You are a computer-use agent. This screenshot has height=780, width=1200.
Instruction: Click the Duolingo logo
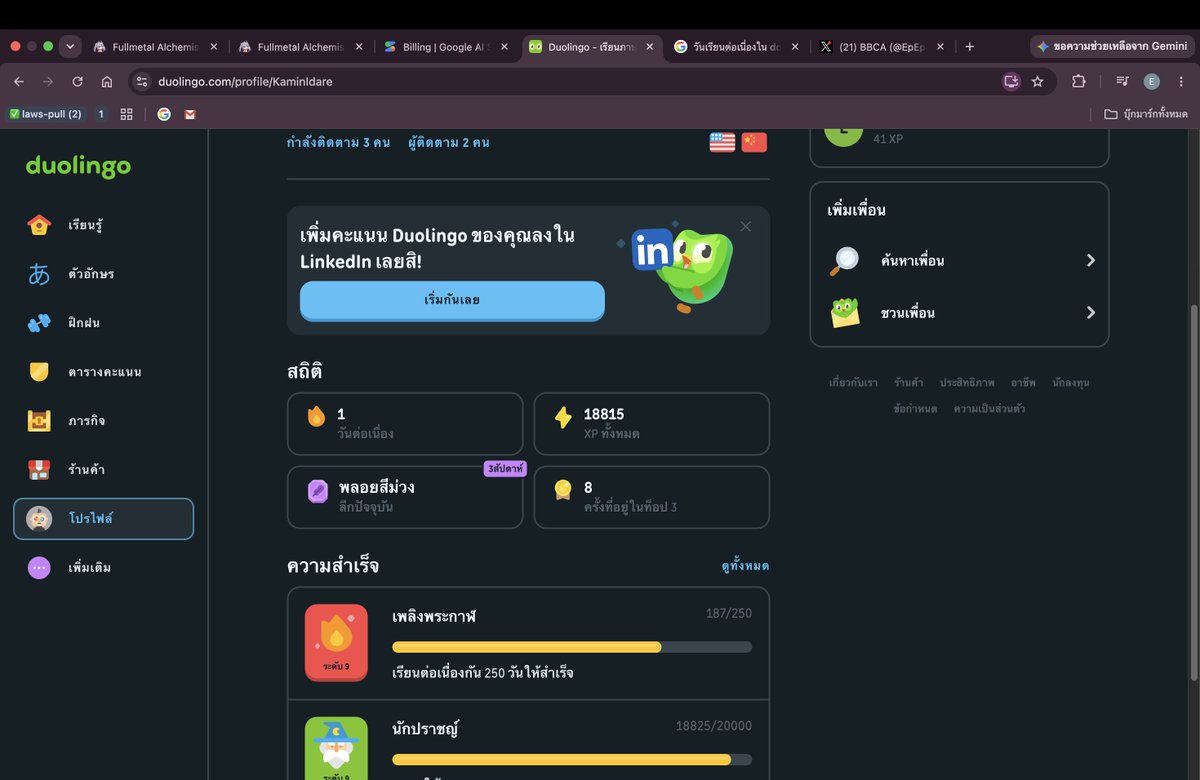(x=78, y=166)
